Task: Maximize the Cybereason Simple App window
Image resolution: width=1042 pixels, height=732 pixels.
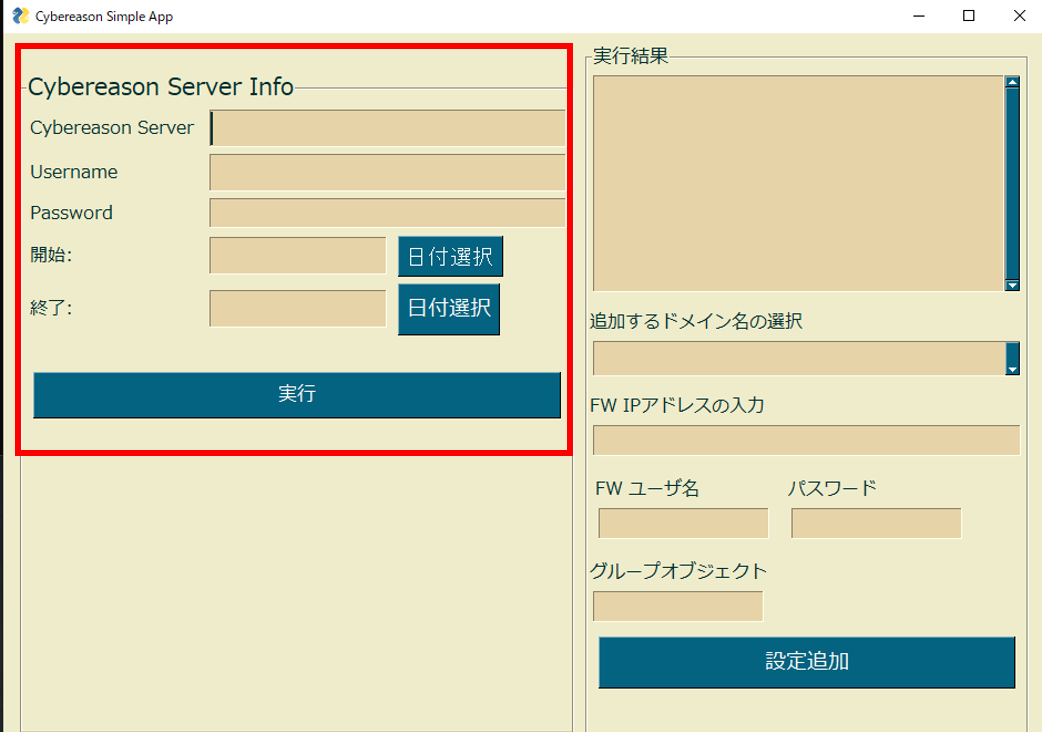Action: coord(969,16)
